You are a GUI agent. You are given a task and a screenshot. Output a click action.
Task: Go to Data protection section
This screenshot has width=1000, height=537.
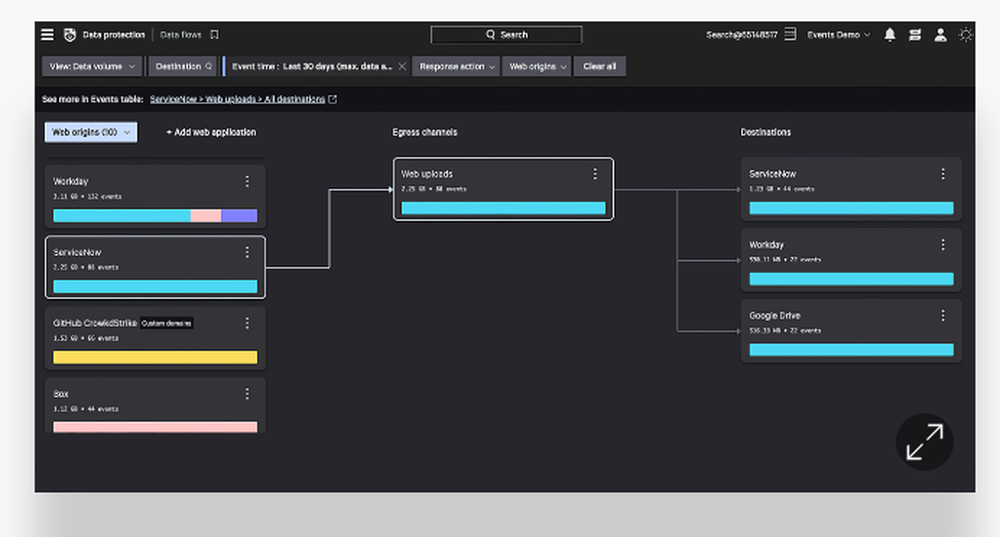(x=114, y=35)
